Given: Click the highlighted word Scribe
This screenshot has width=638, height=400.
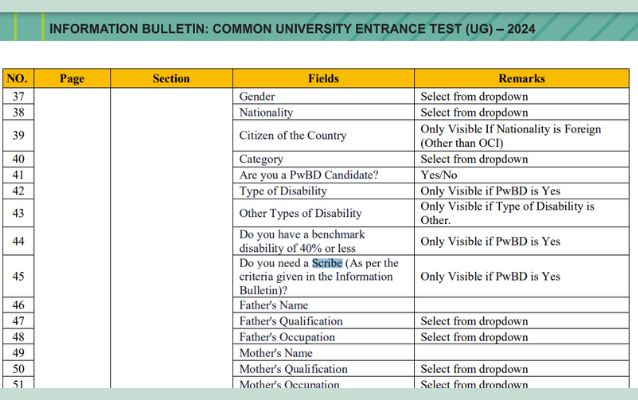Looking at the screenshot, I should coord(327,263).
